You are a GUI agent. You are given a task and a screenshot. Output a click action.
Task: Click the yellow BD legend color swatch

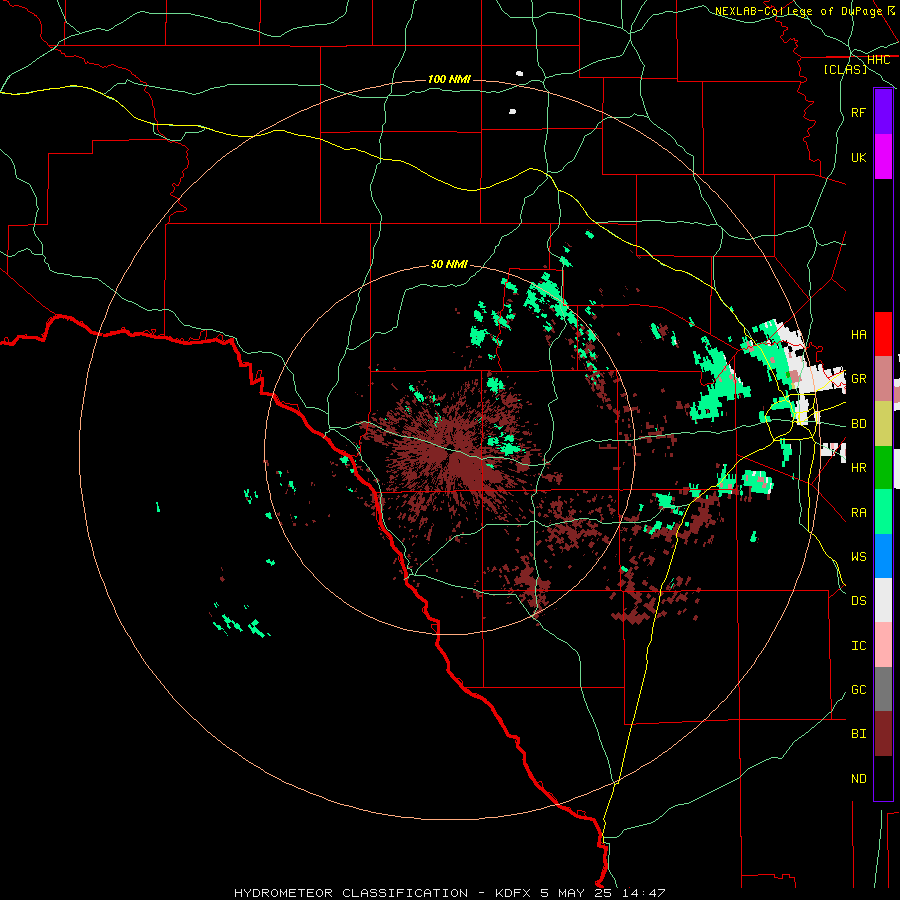(883, 423)
